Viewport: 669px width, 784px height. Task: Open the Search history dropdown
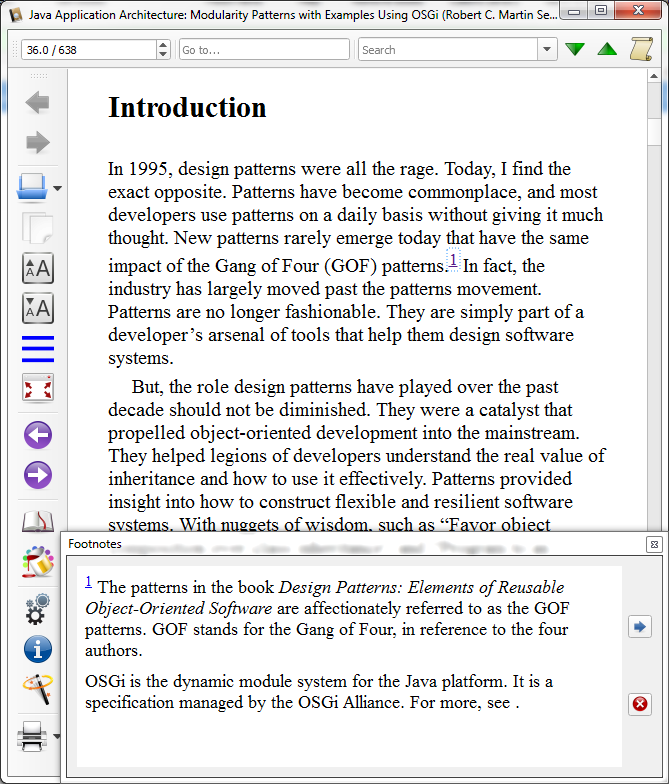coord(547,50)
